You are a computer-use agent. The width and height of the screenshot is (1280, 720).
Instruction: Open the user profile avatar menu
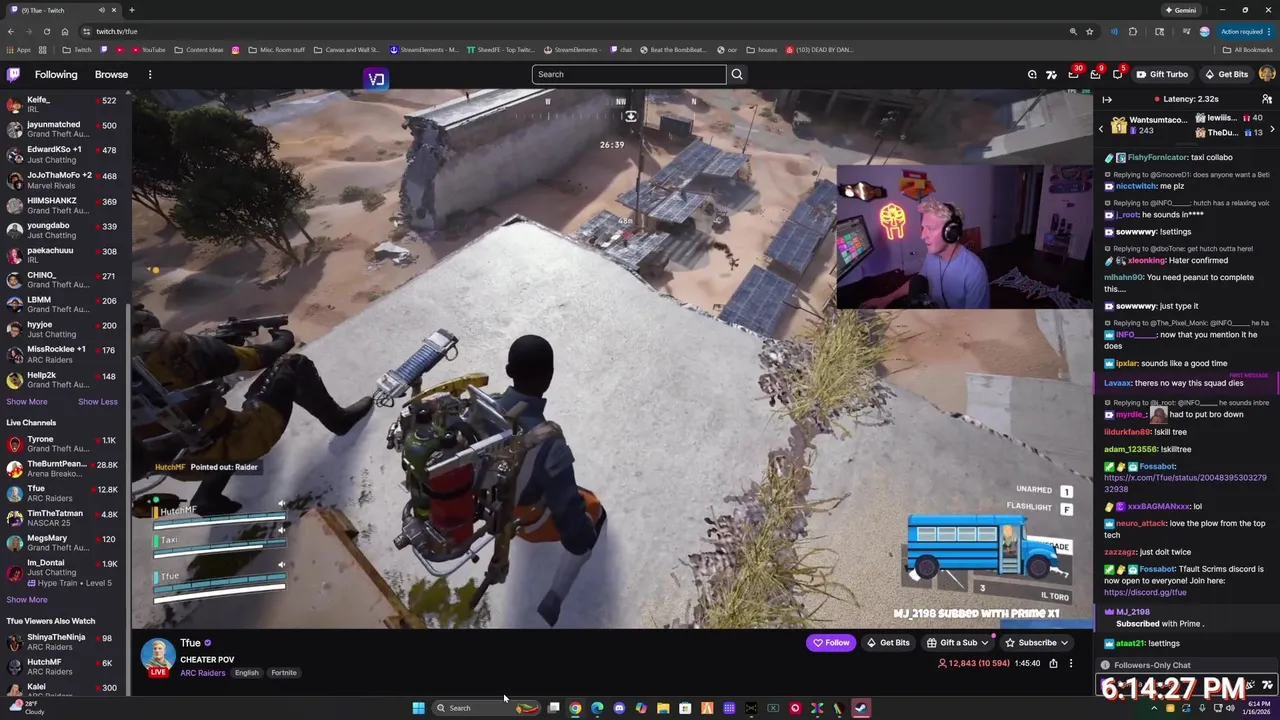tap(1267, 74)
